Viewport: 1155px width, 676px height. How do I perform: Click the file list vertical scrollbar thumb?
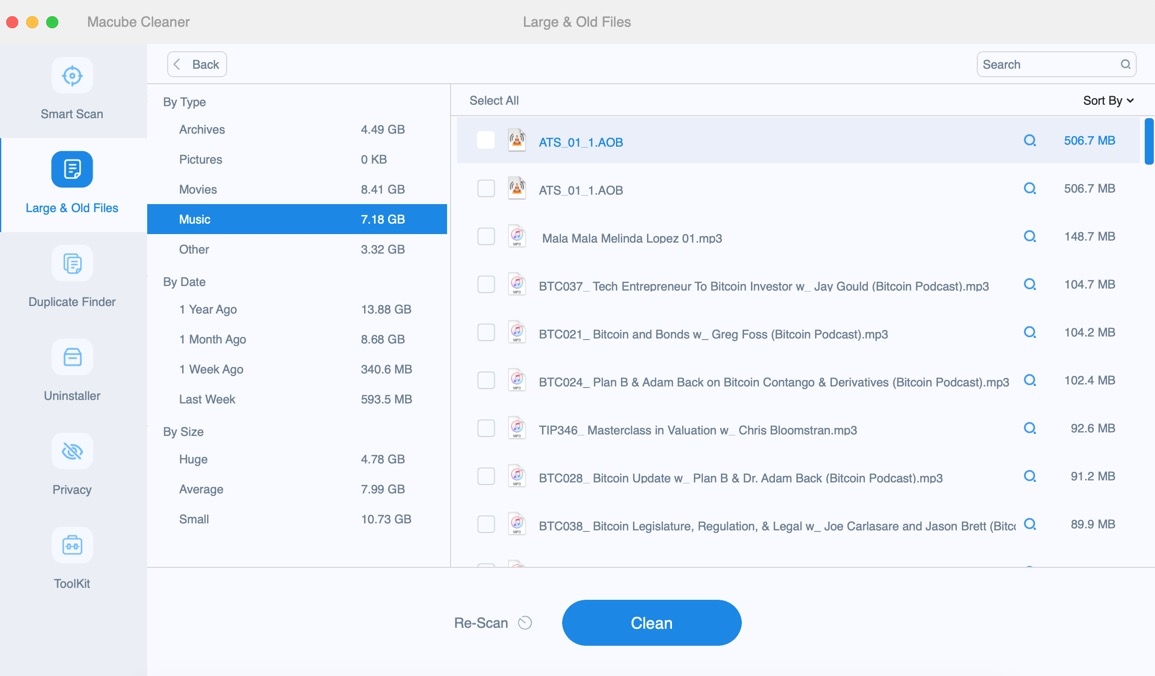click(x=1148, y=141)
